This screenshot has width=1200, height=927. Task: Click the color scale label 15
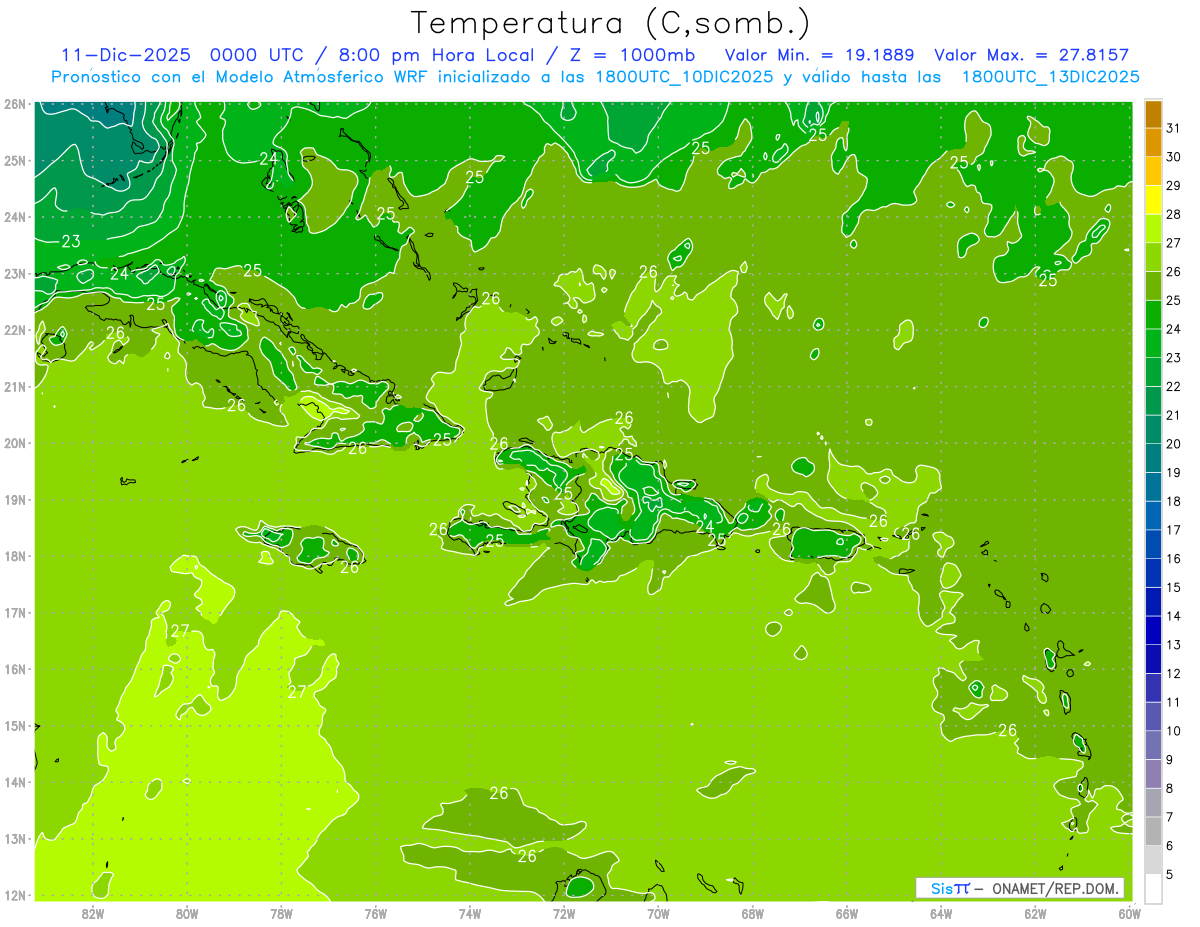point(1174,587)
